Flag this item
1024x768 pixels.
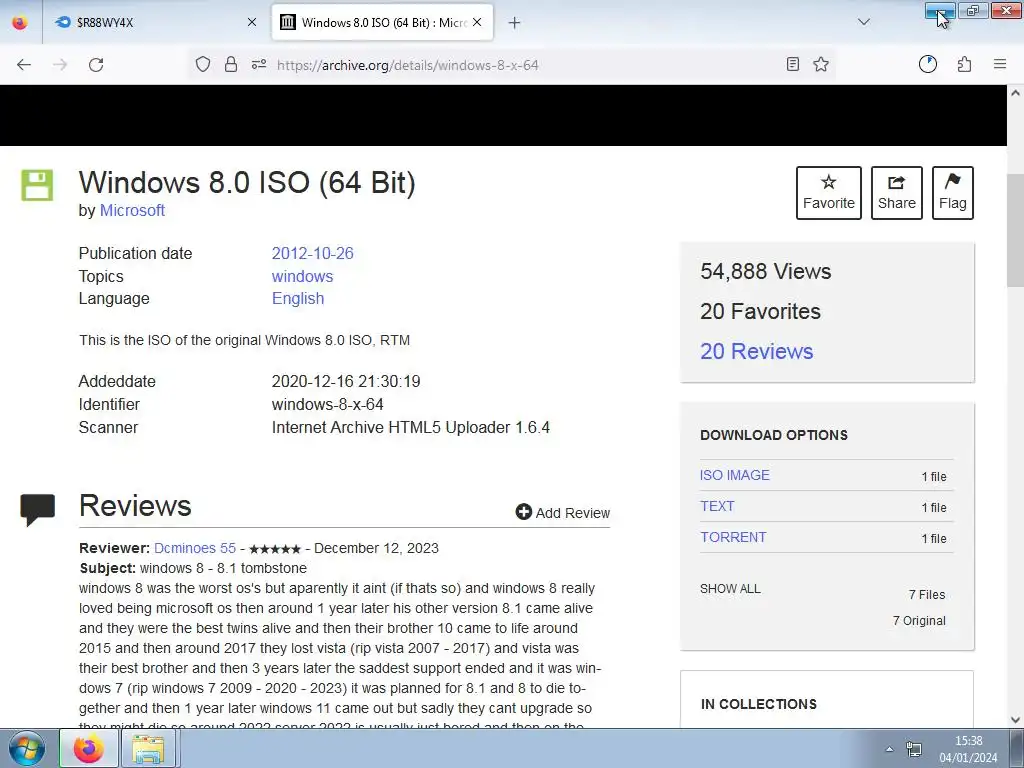point(953,193)
